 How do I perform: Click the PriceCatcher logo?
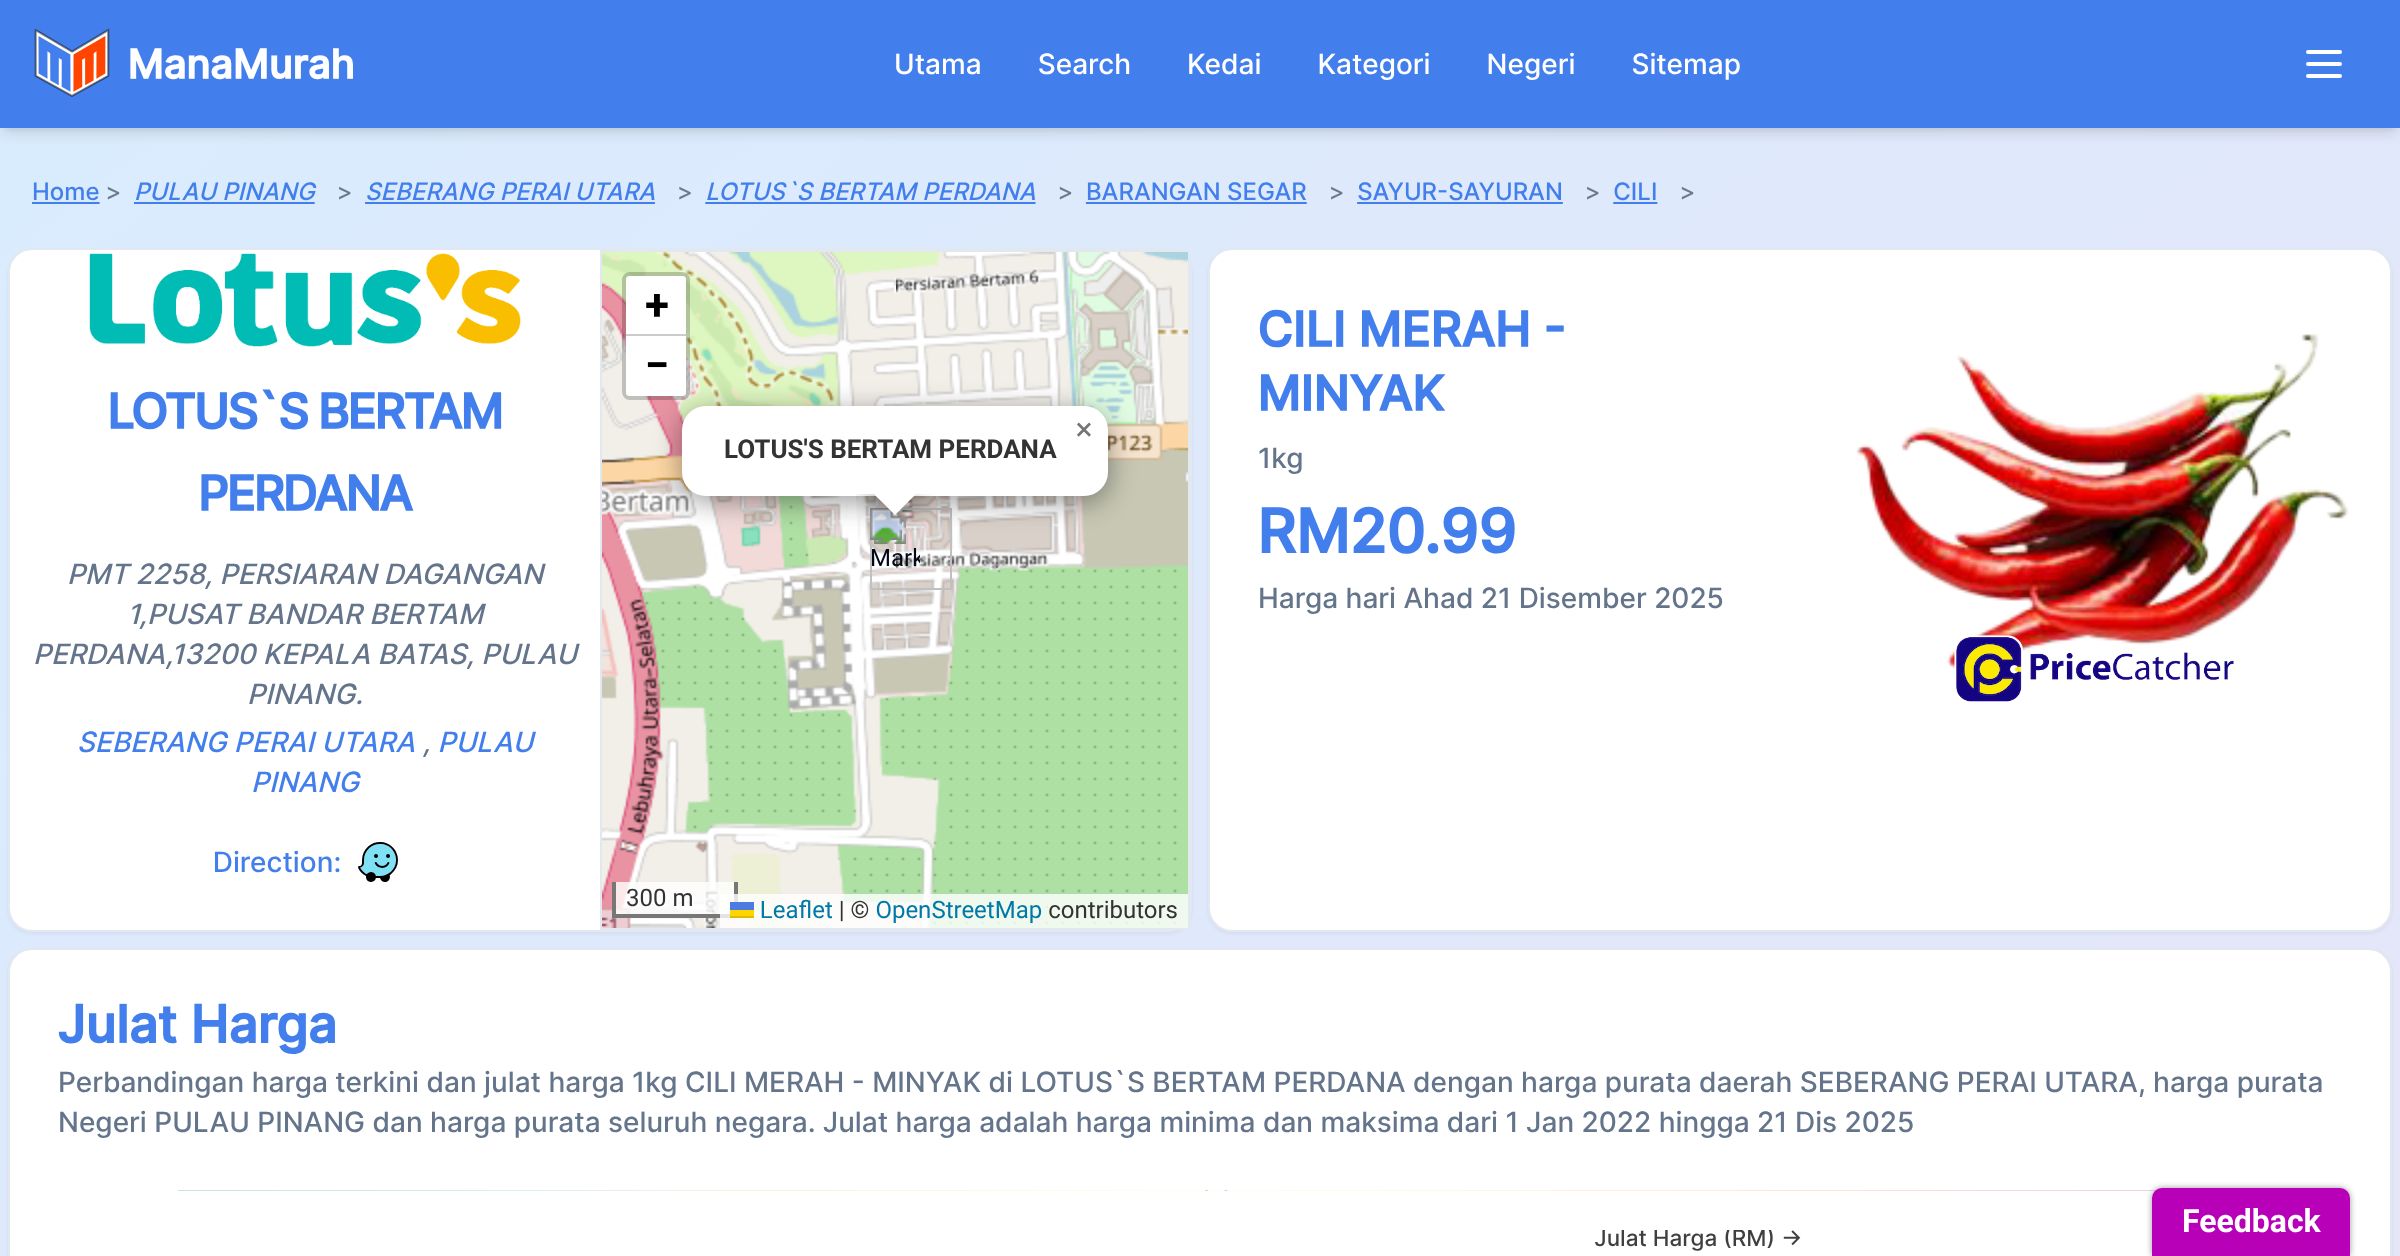[2094, 668]
